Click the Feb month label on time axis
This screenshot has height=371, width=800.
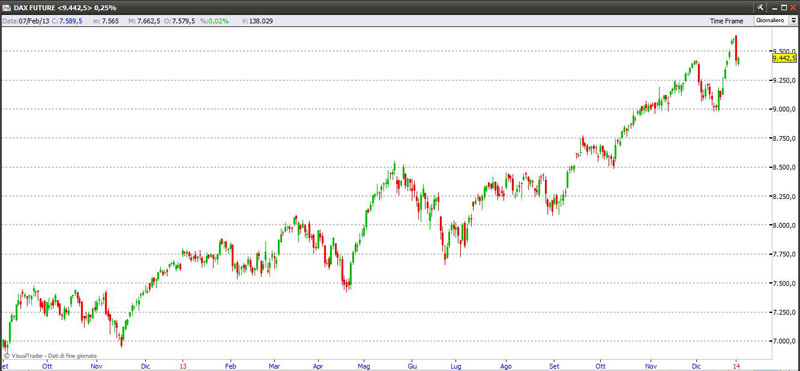[x=230, y=366]
